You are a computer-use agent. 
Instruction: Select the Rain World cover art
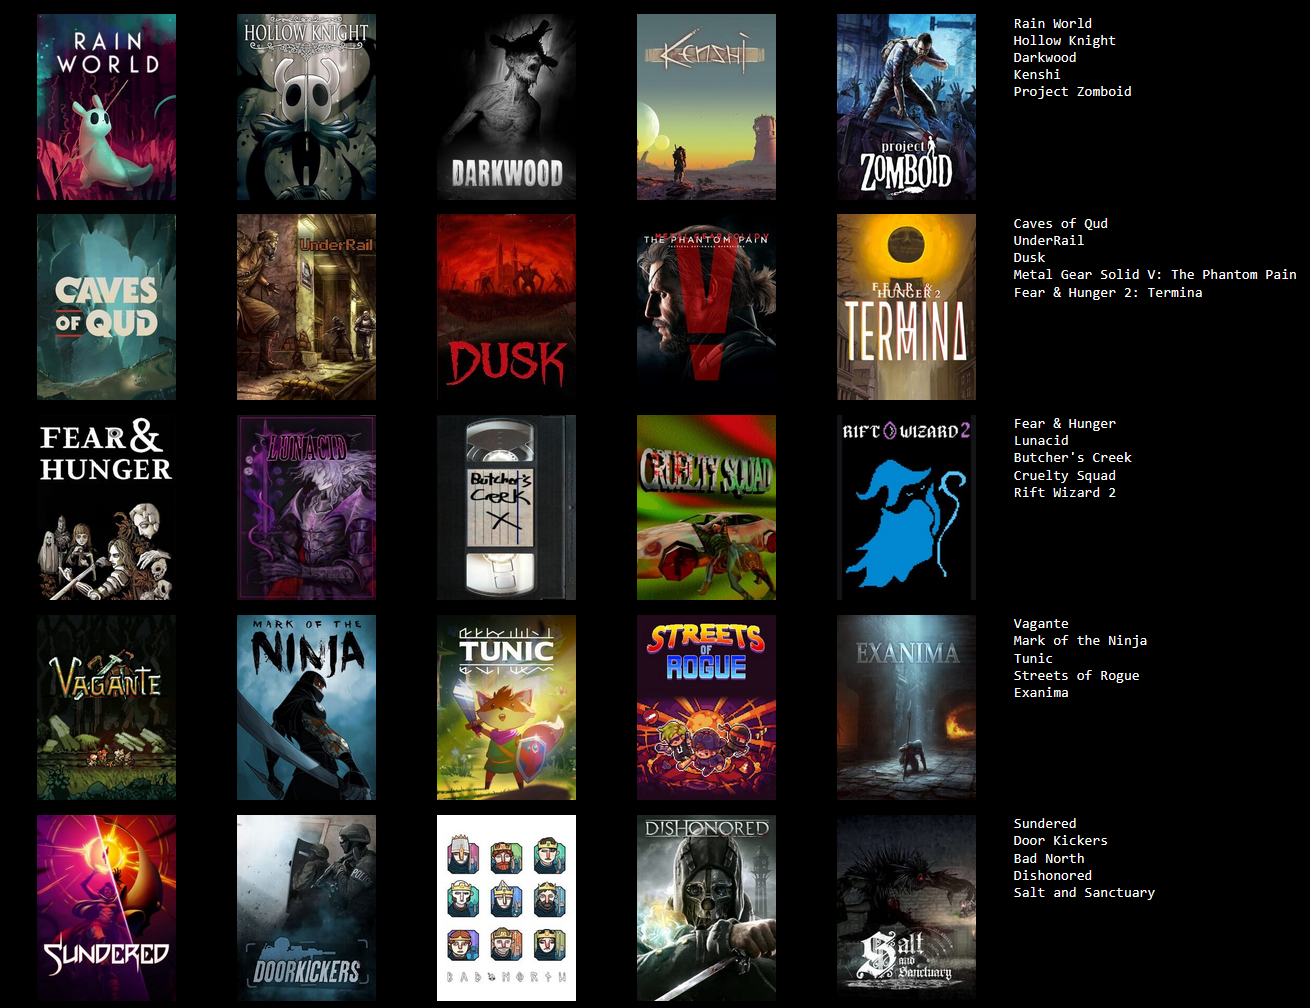106,107
